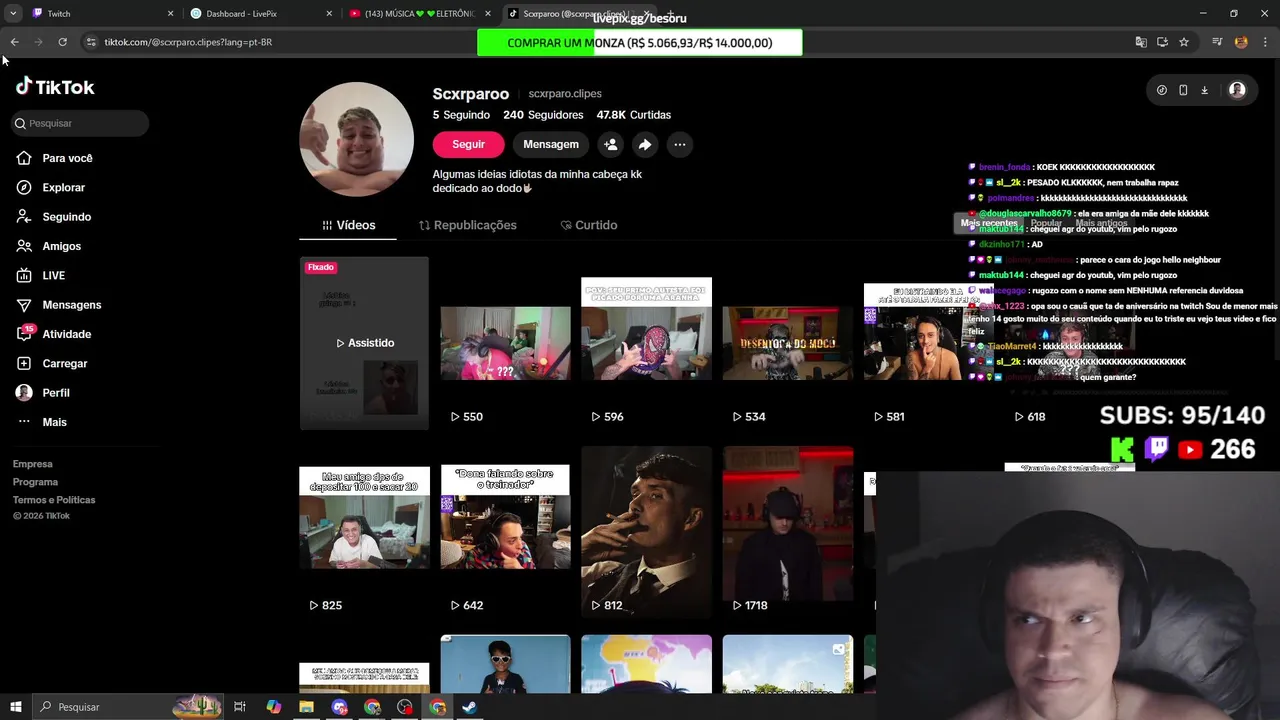Click the download app icon in top-right pill
1280x720 pixels.
click(1204, 90)
